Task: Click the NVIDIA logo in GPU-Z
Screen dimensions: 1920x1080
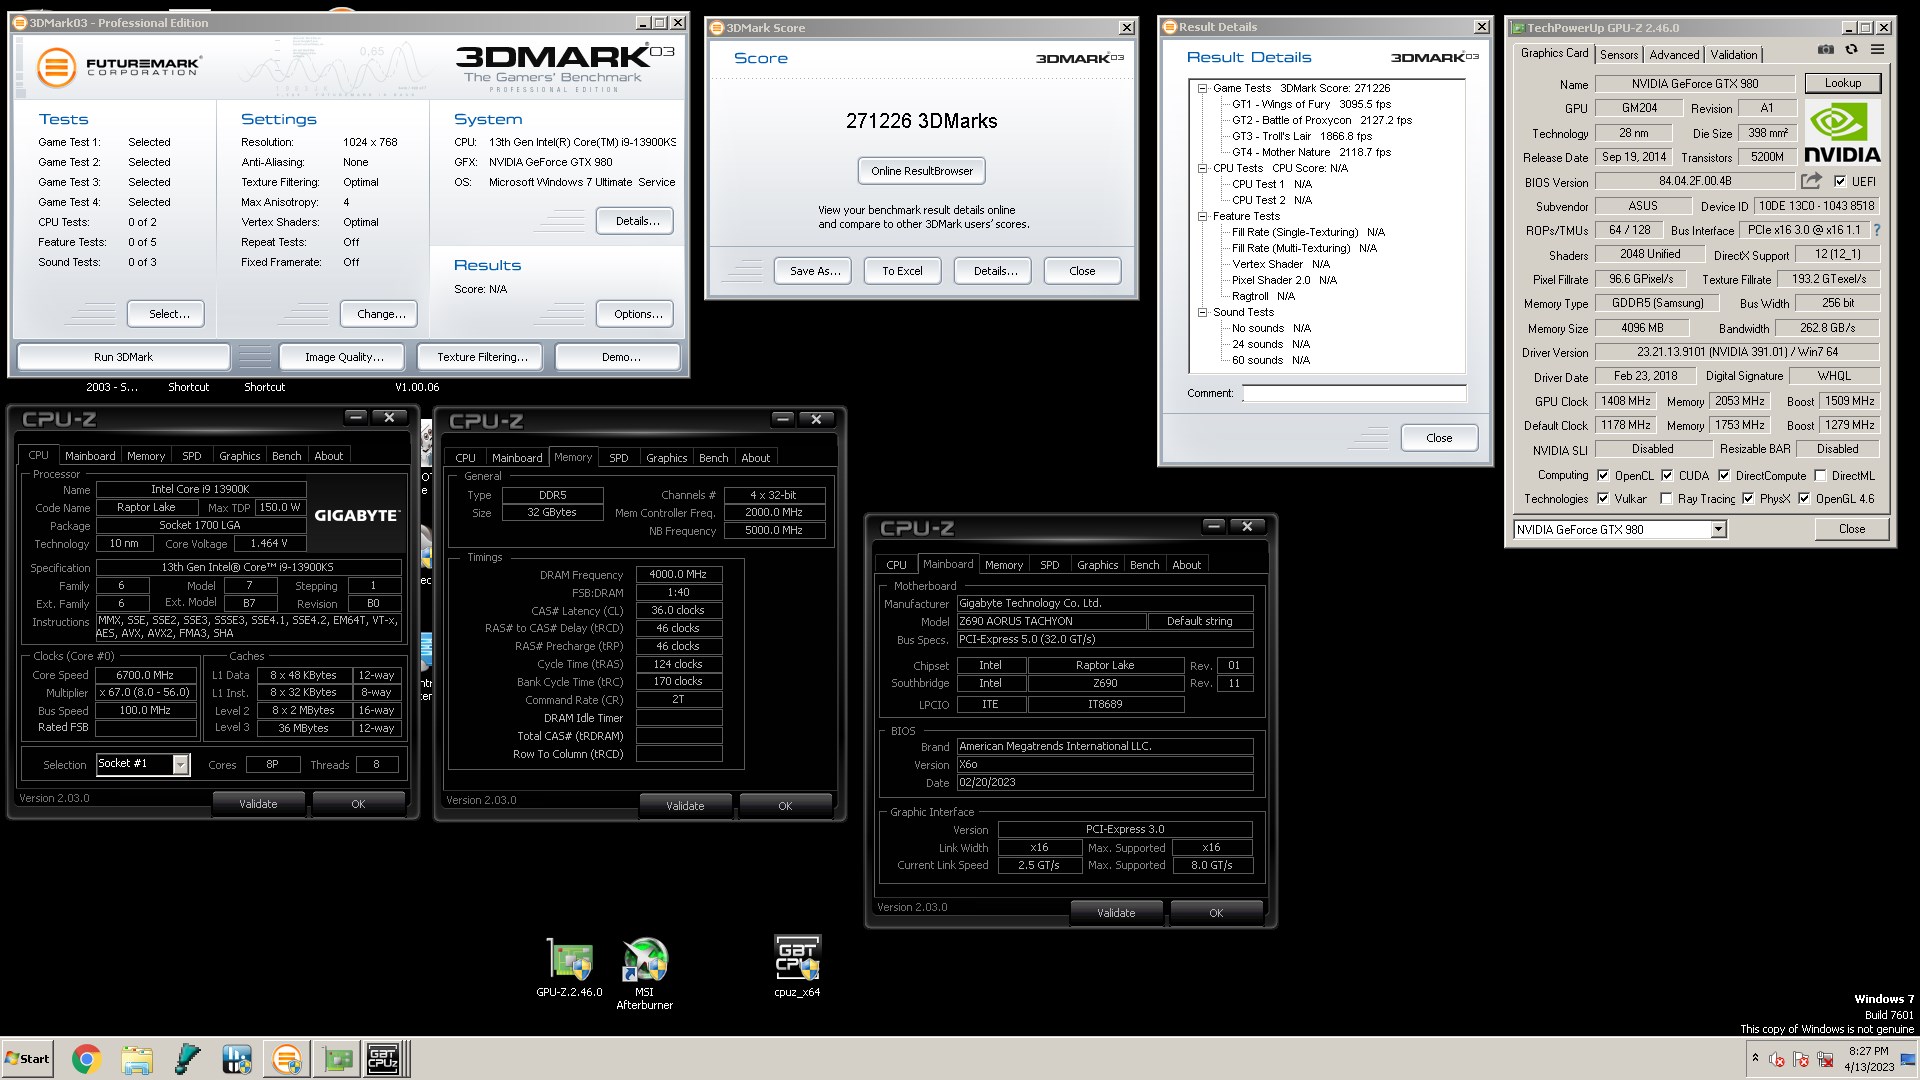Action: (1842, 133)
